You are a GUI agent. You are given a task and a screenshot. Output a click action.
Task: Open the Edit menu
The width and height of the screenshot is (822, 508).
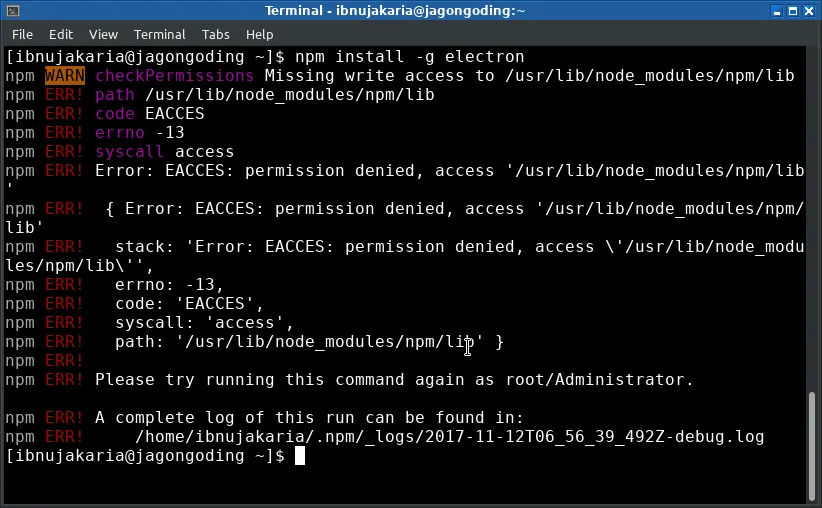point(61,35)
